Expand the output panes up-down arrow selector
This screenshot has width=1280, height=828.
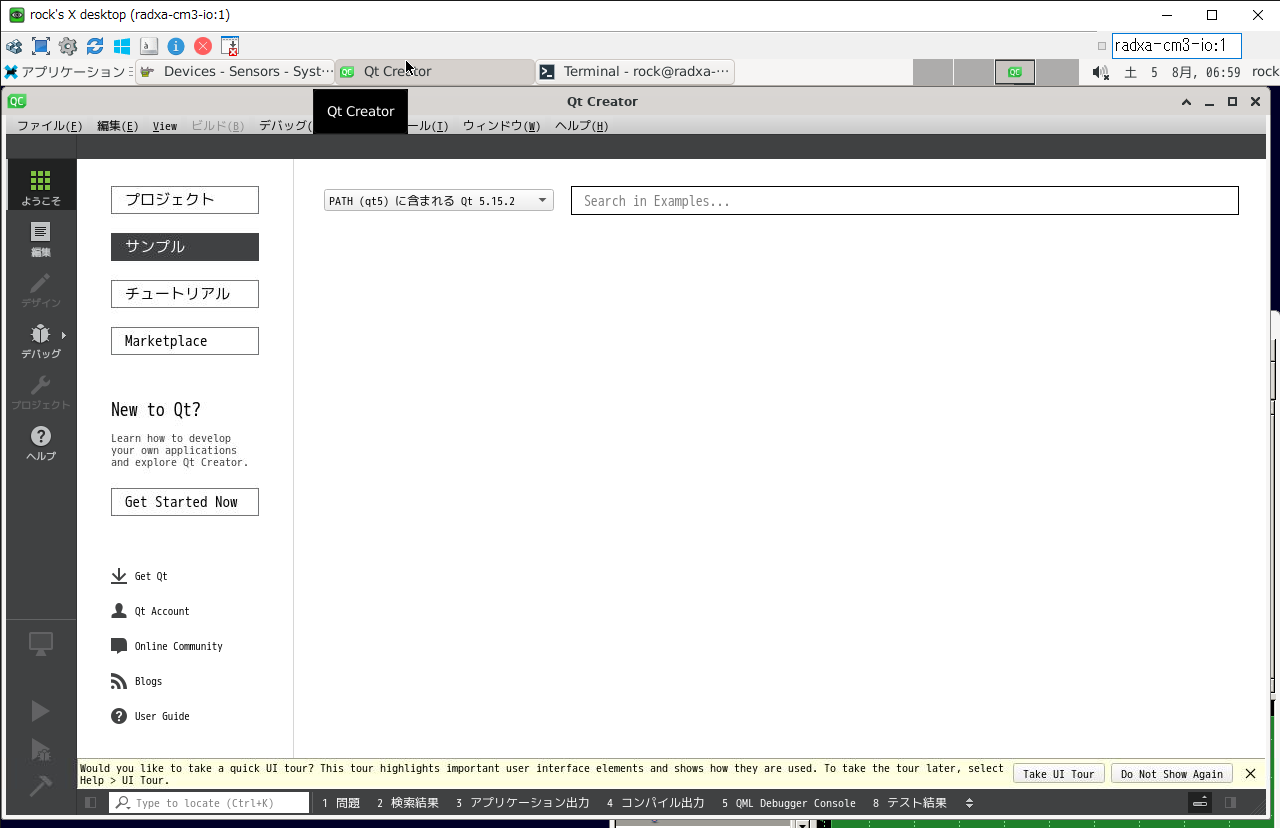coord(969,803)
